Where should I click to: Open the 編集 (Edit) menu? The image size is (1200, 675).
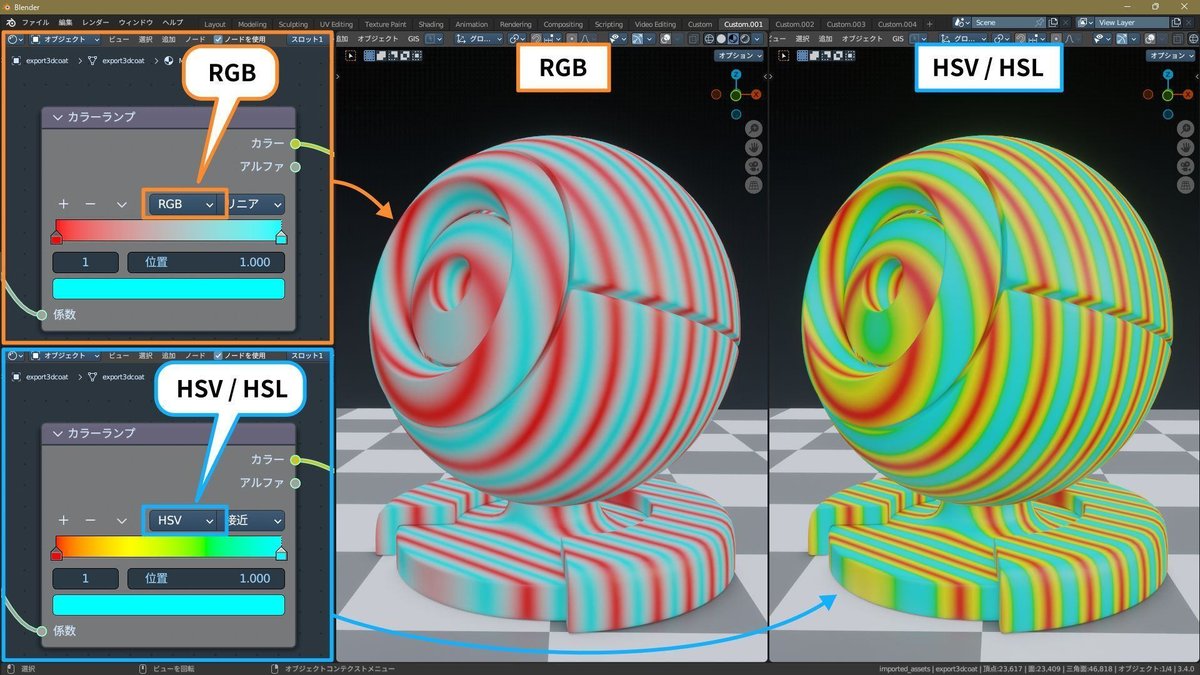click(x=65, y=23)
